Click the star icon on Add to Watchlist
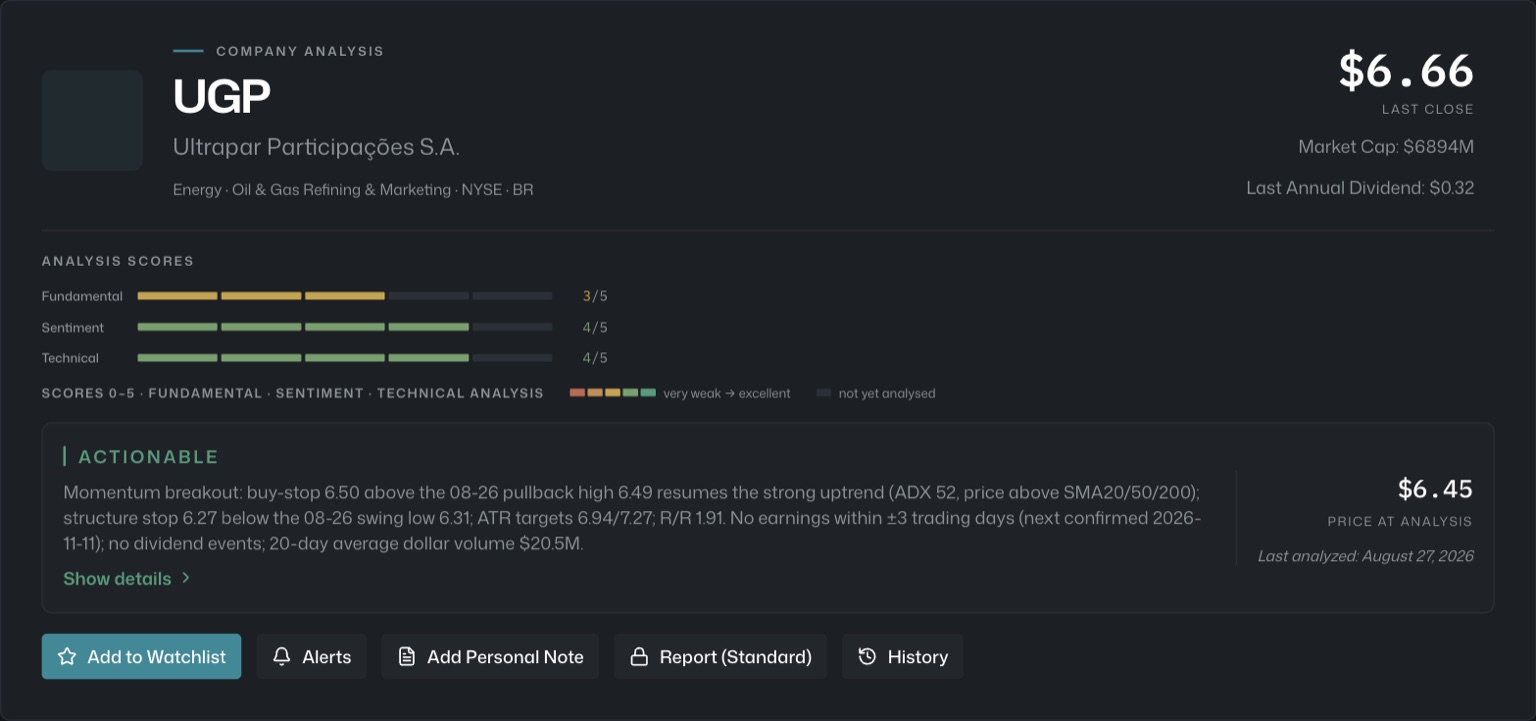 67,657
